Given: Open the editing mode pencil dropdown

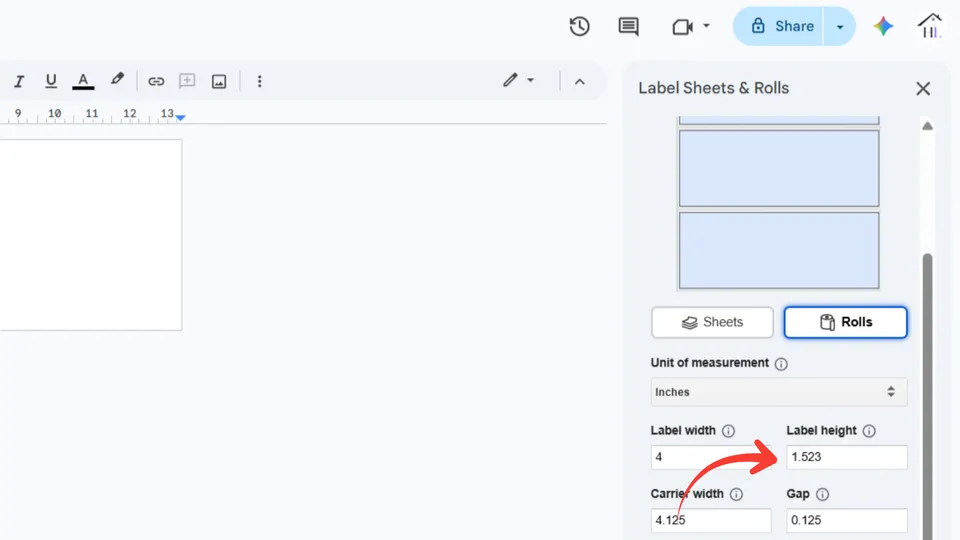Looking at the screenshot, I should pos(519,80).
